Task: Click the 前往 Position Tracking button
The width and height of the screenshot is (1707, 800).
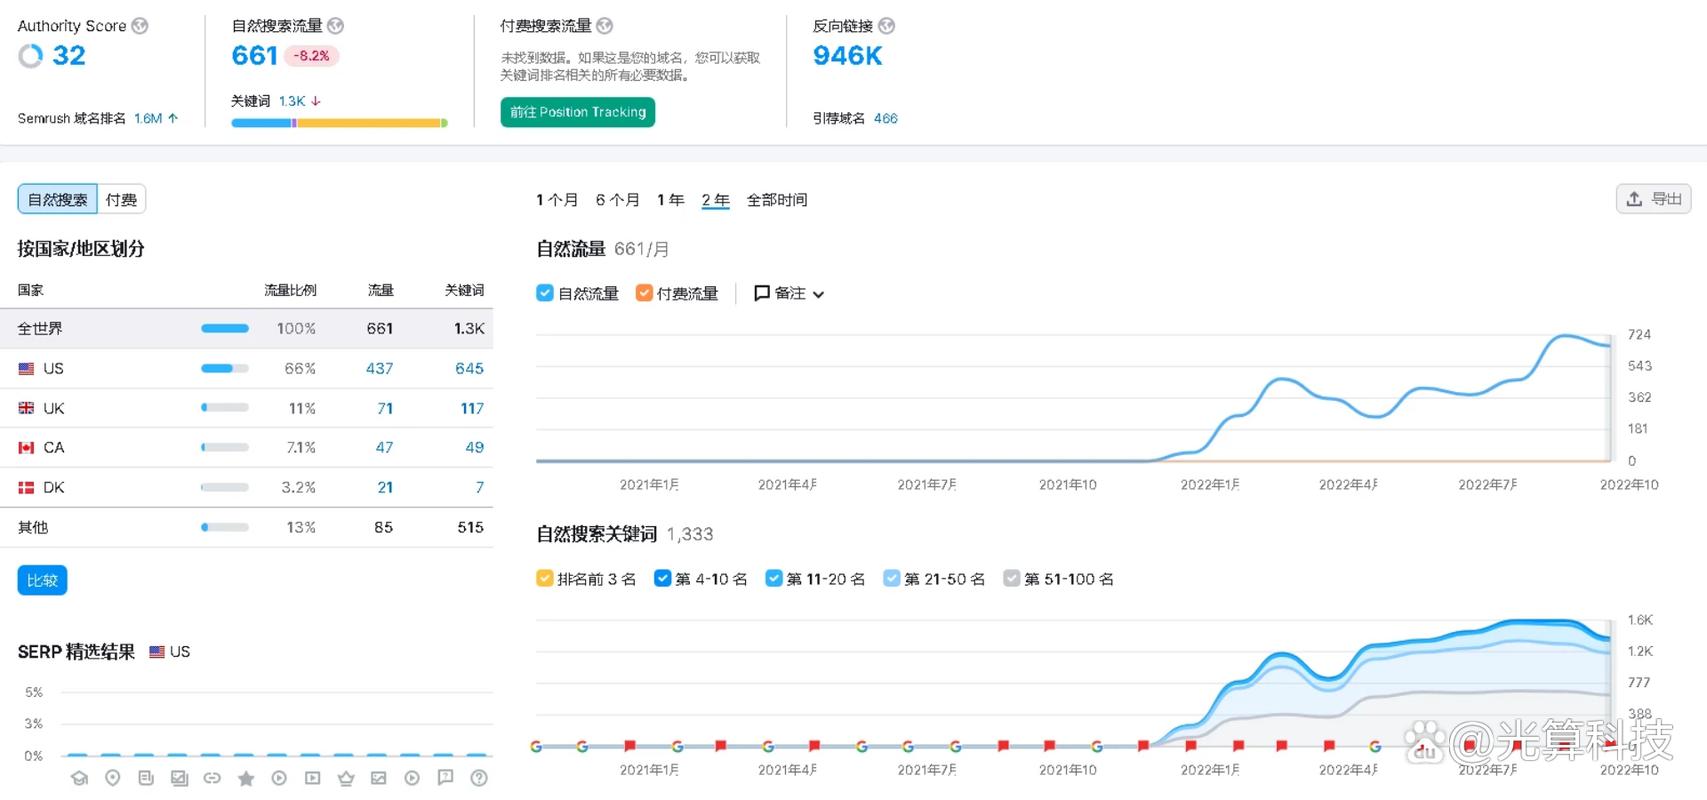Action: coord(578,112)
